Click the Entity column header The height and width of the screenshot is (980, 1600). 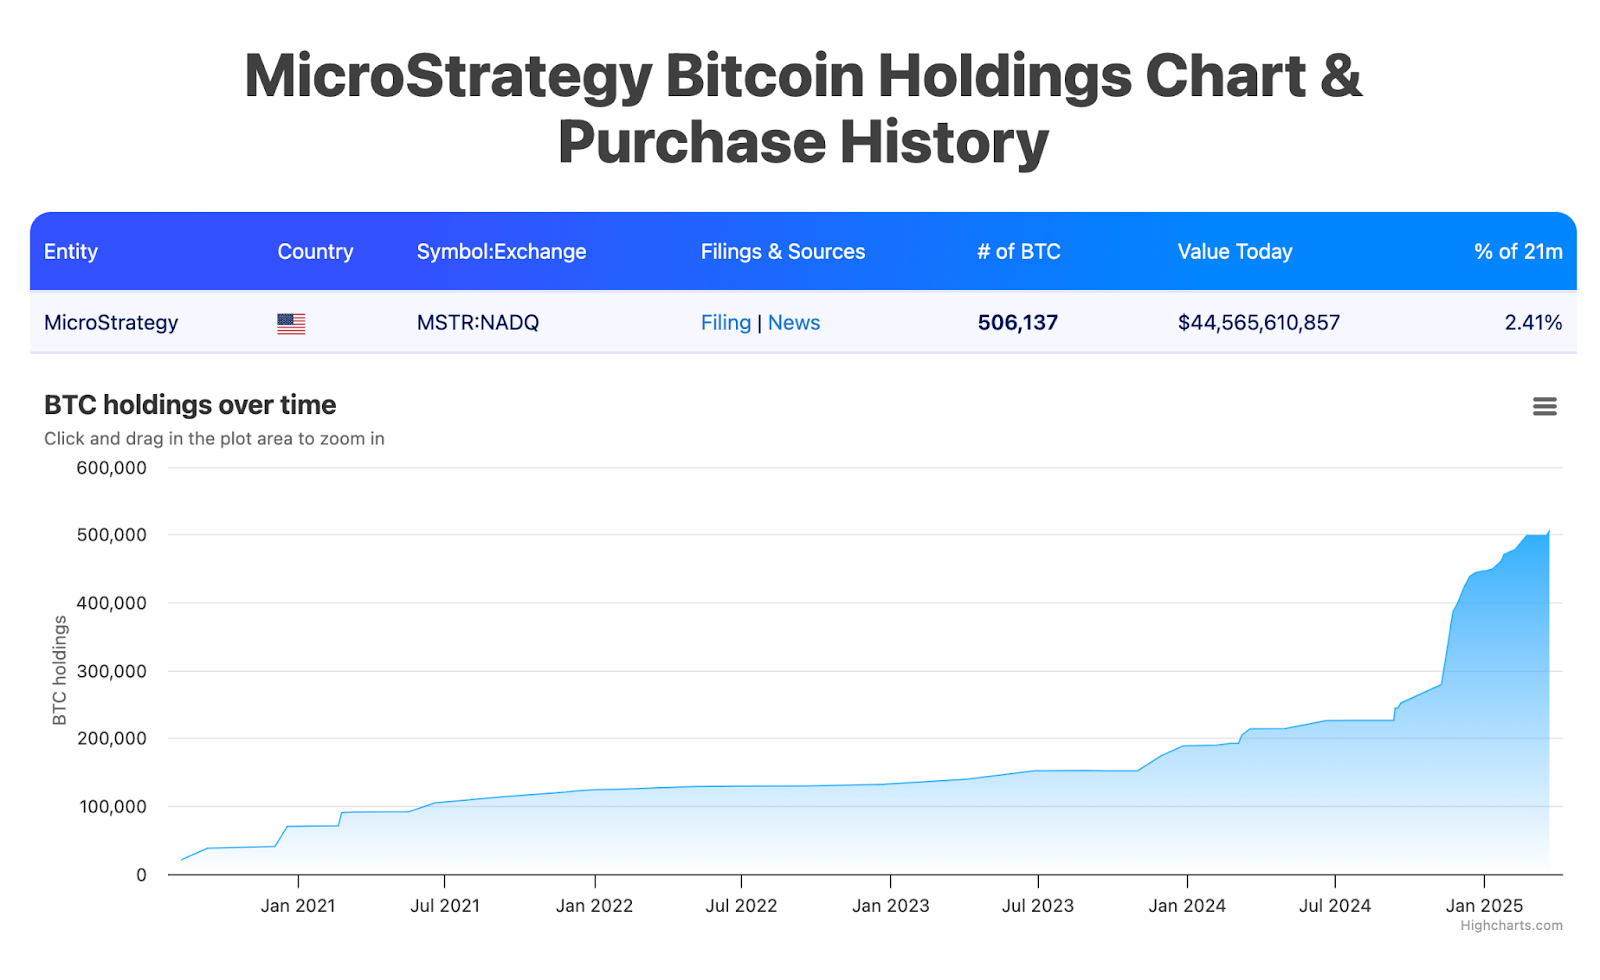click(x=71, y=252)
